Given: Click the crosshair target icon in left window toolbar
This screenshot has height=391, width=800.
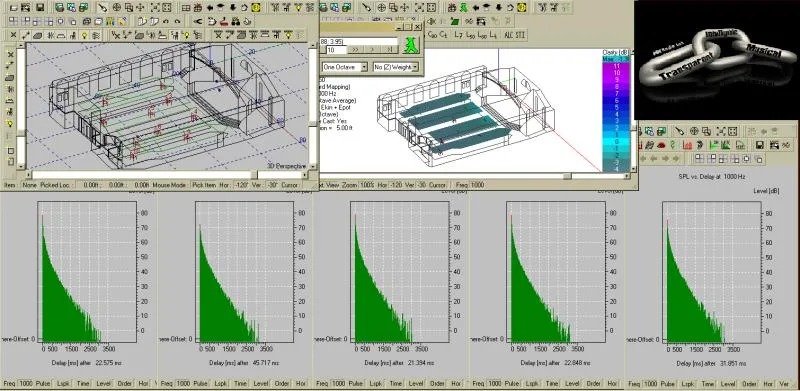Looking at the screenshot, I should click(x=116, y=8).
